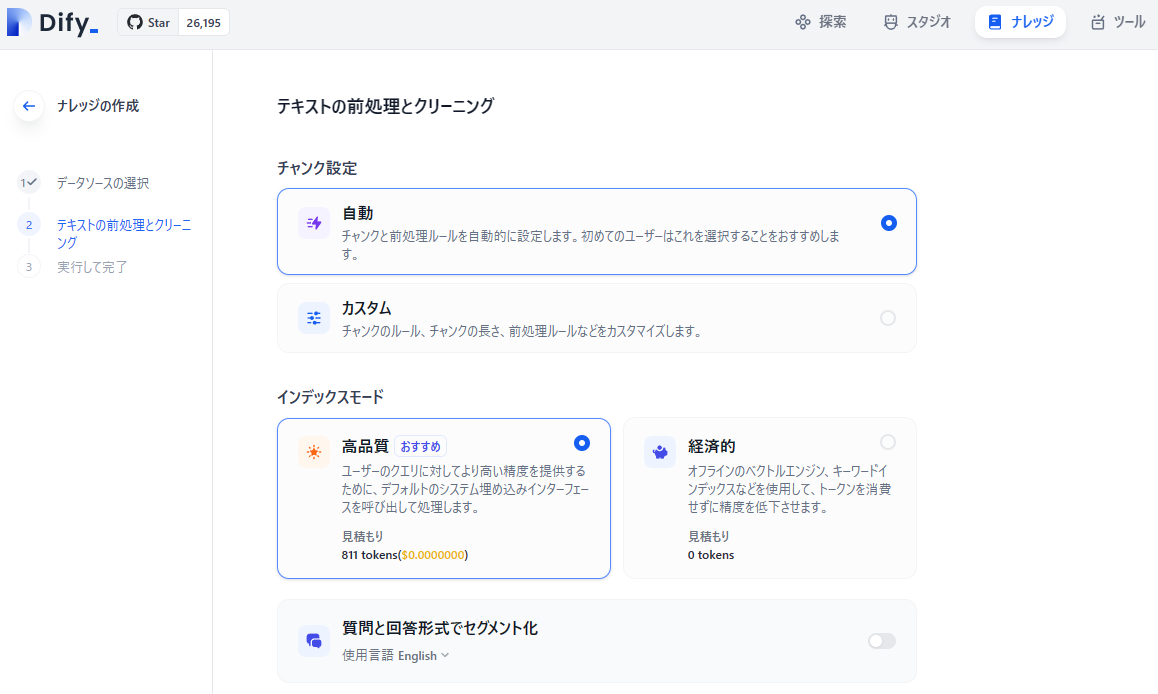The height and width of the screenshot is (694, 1158).
Task: Click the wallet icon on 経済的 card
Action: [659, 451]
